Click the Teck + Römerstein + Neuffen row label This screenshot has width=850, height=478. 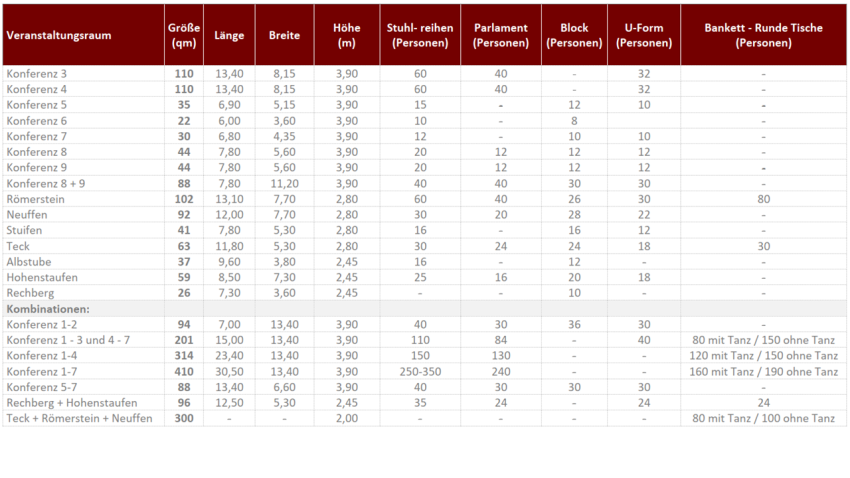click(79, 418)
